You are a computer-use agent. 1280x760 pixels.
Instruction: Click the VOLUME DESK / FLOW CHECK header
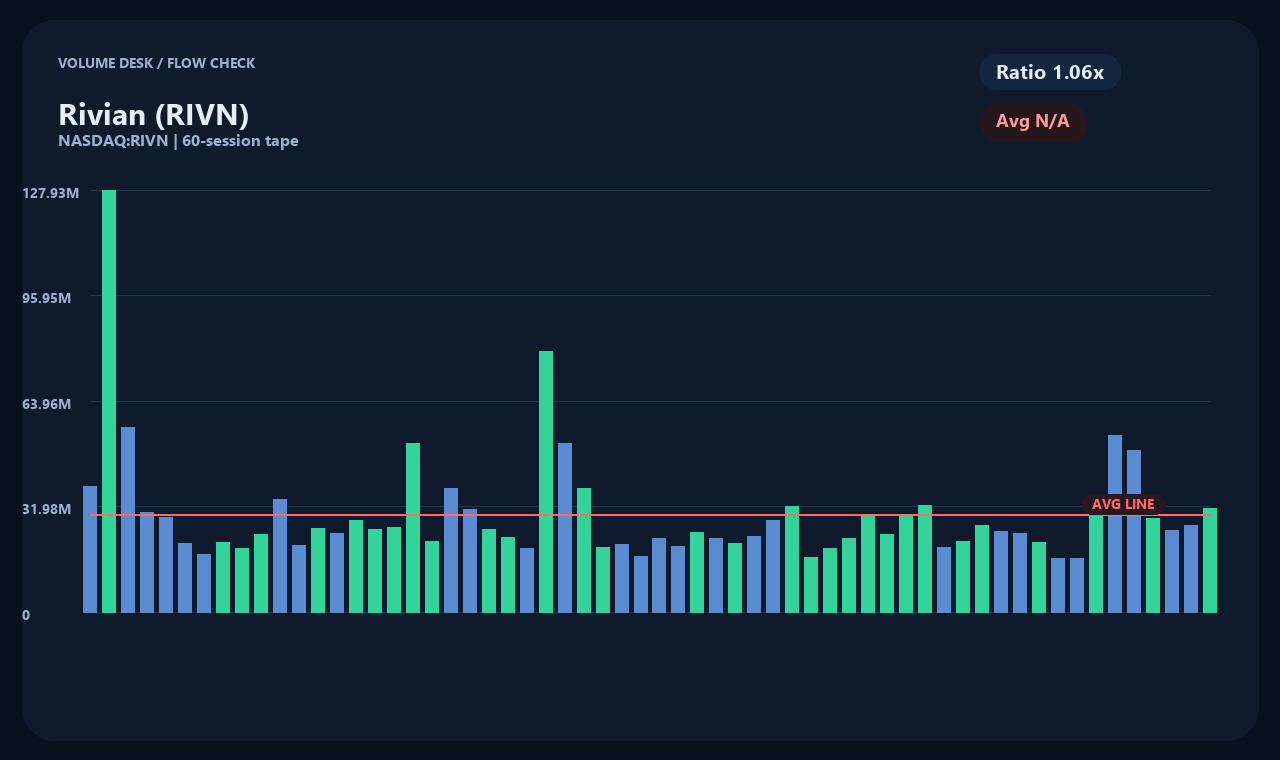pos(156,63)
